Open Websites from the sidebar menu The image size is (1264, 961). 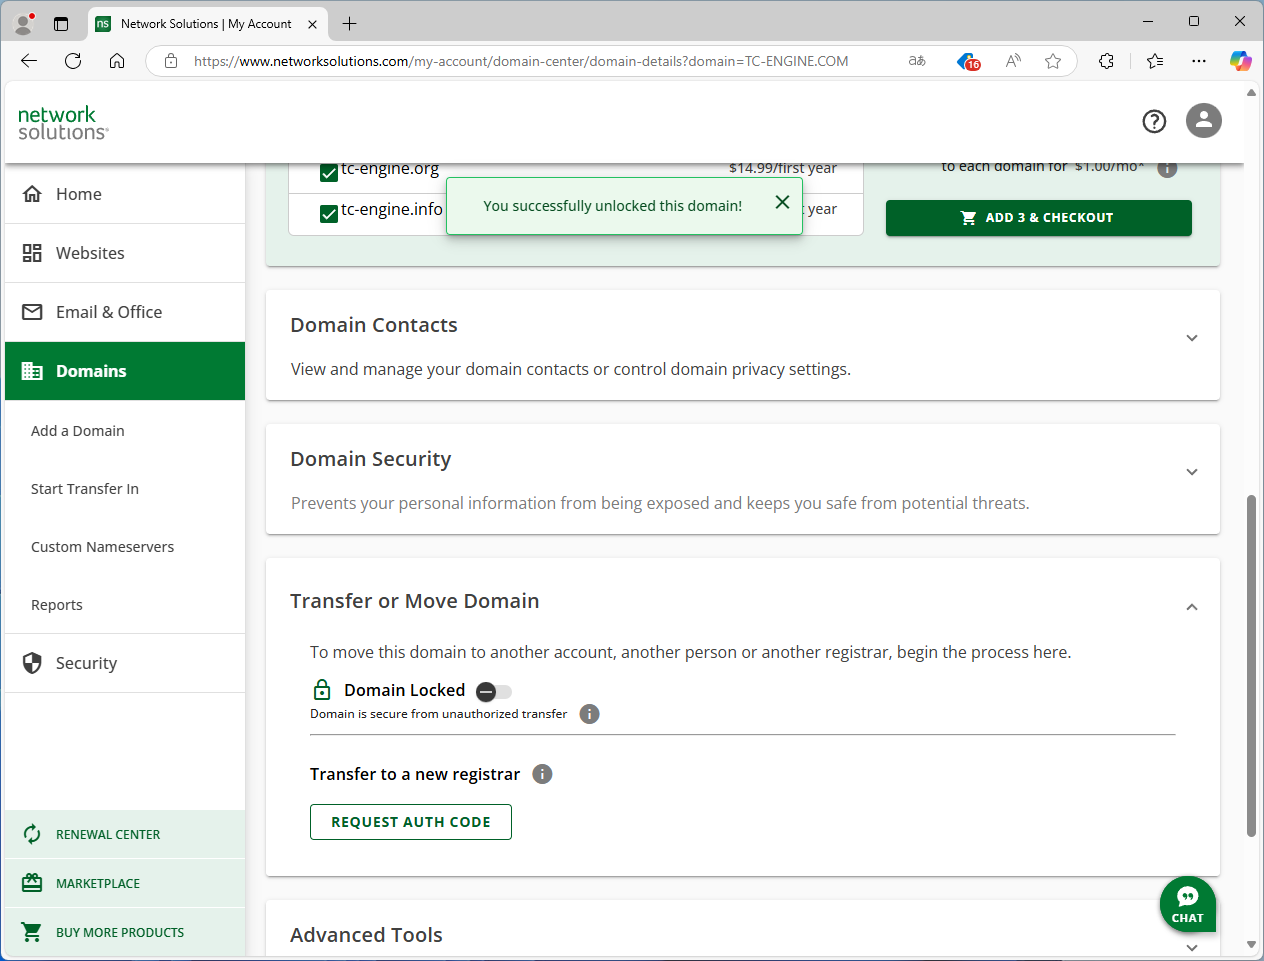90,253
